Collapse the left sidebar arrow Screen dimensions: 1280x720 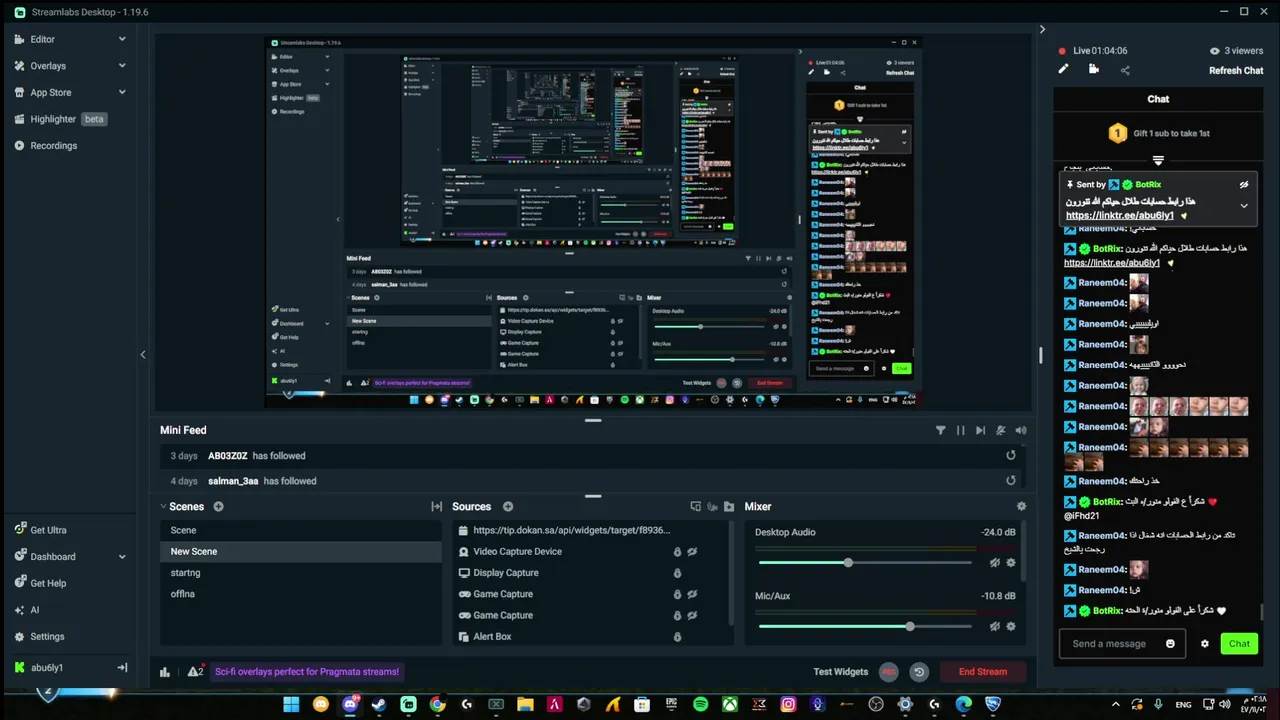coord(142,354)
